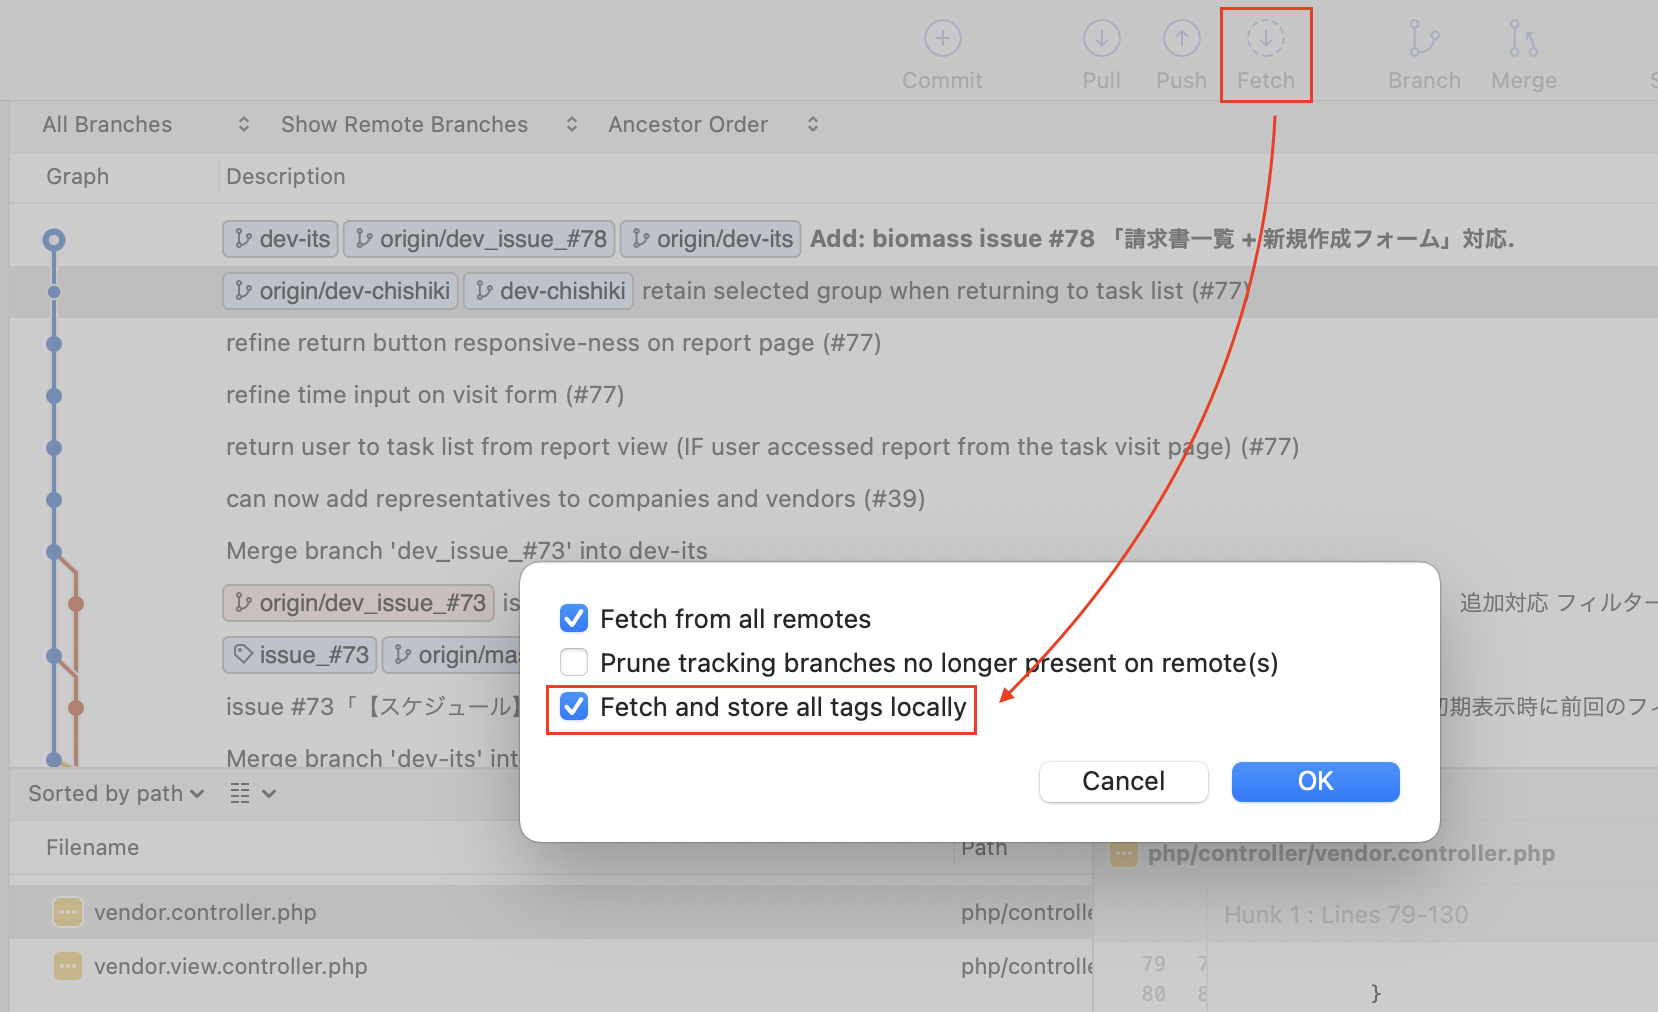Uncheck Fetch from all remotes
Screen dimensions: 1658x1012
click(574, 619)
